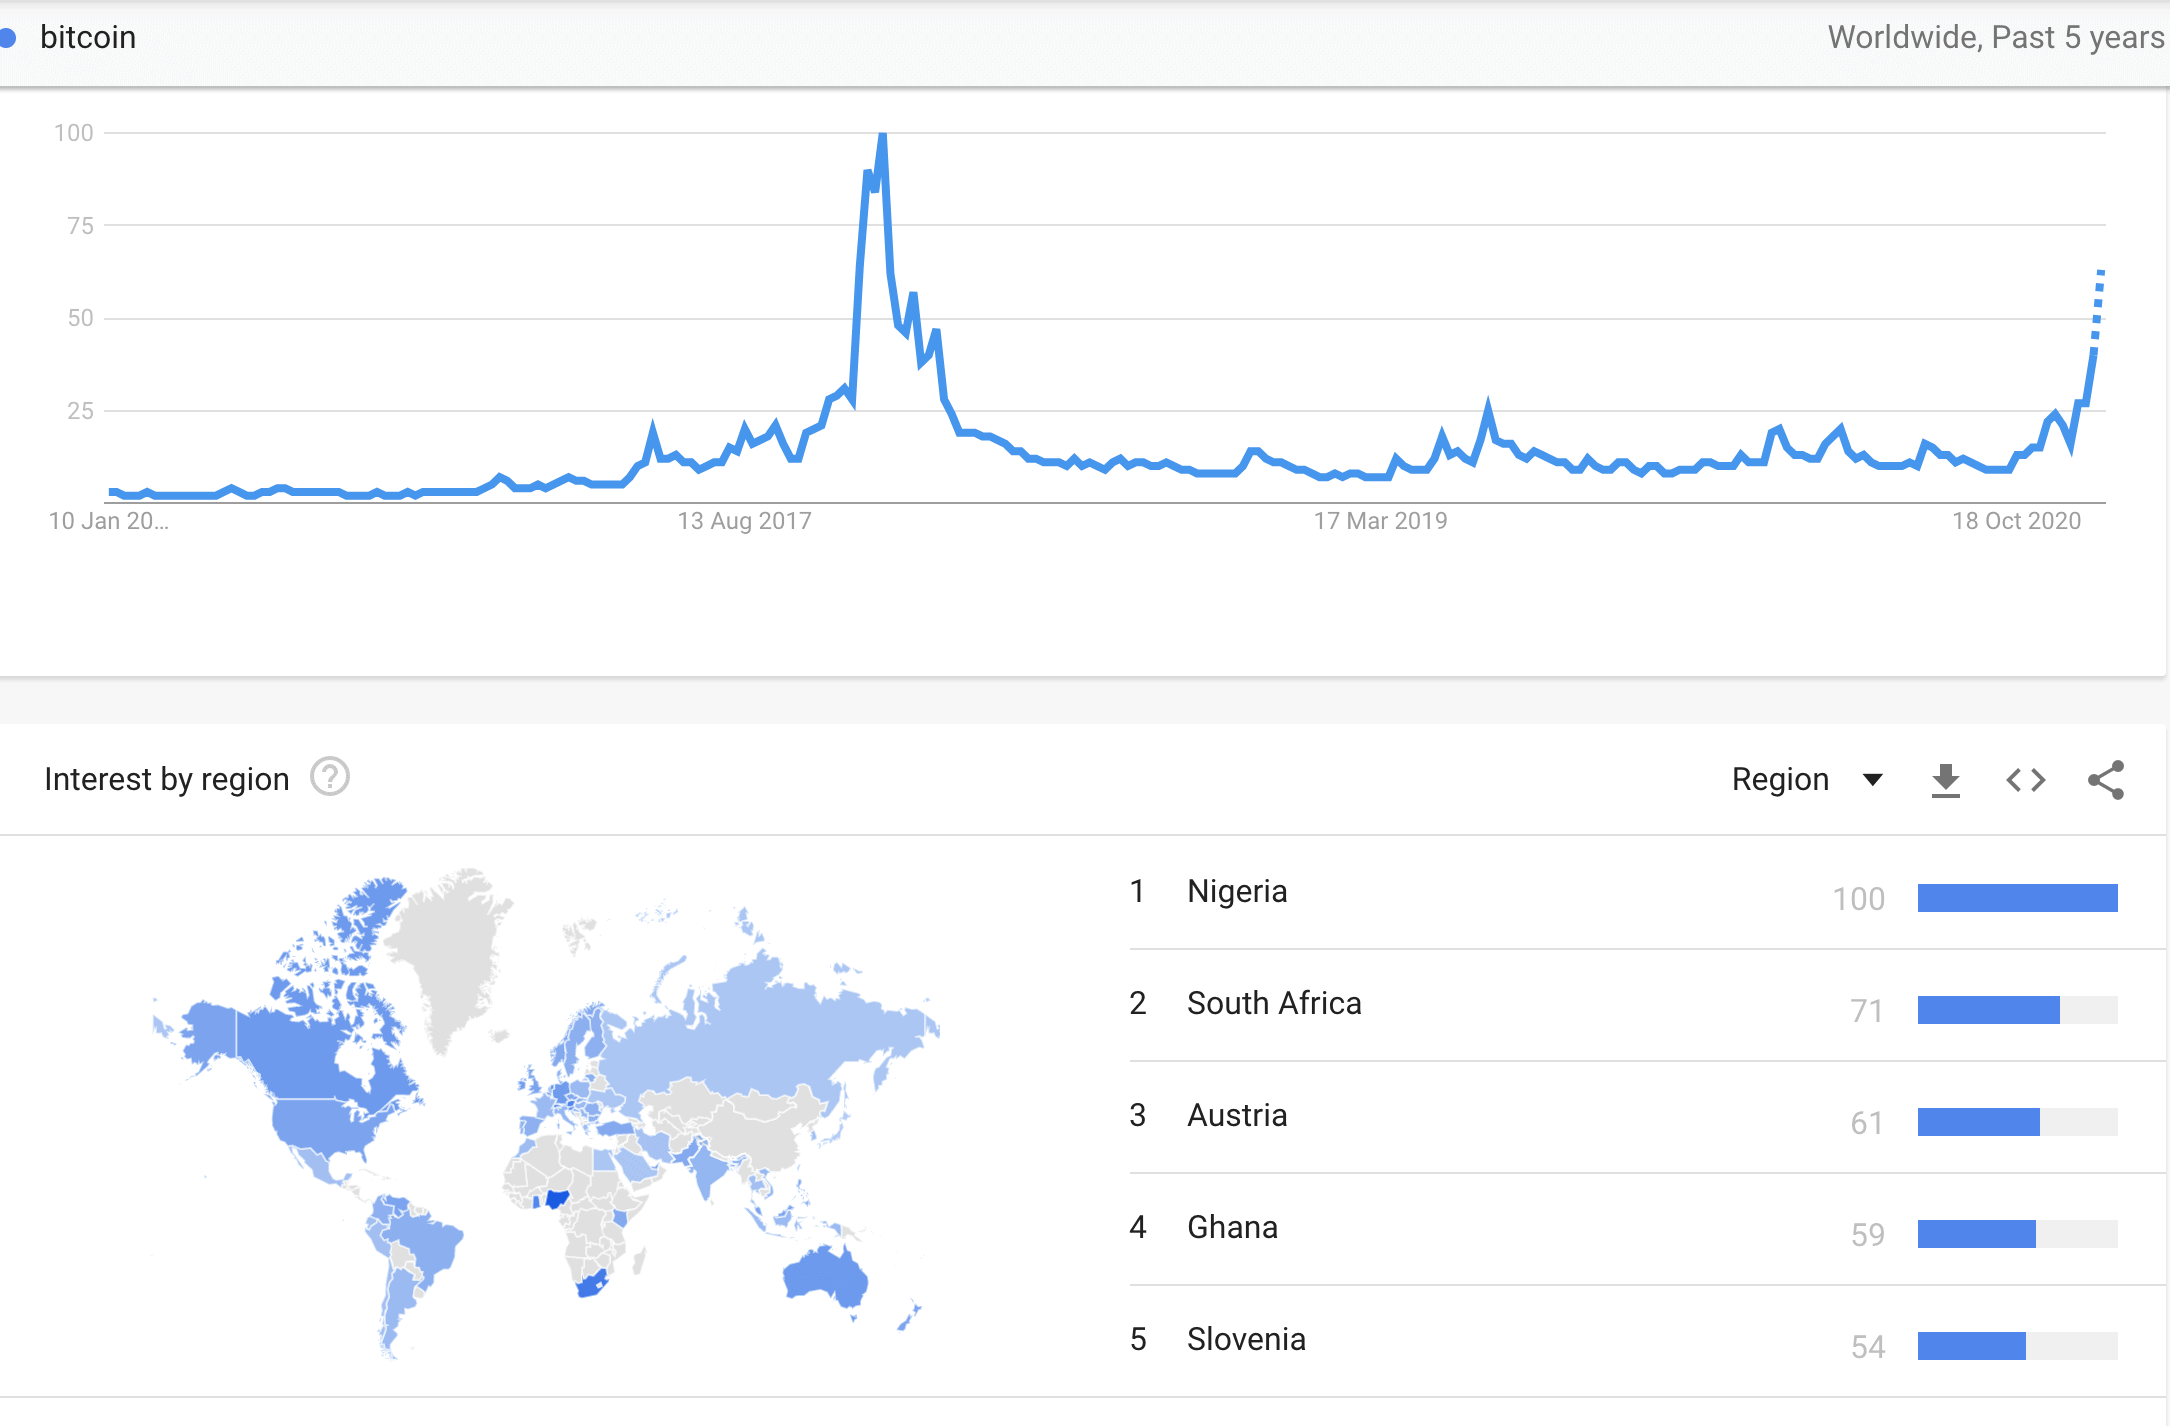
Task: Click Nigeria's full blue interest bar
Action: 2017,898
